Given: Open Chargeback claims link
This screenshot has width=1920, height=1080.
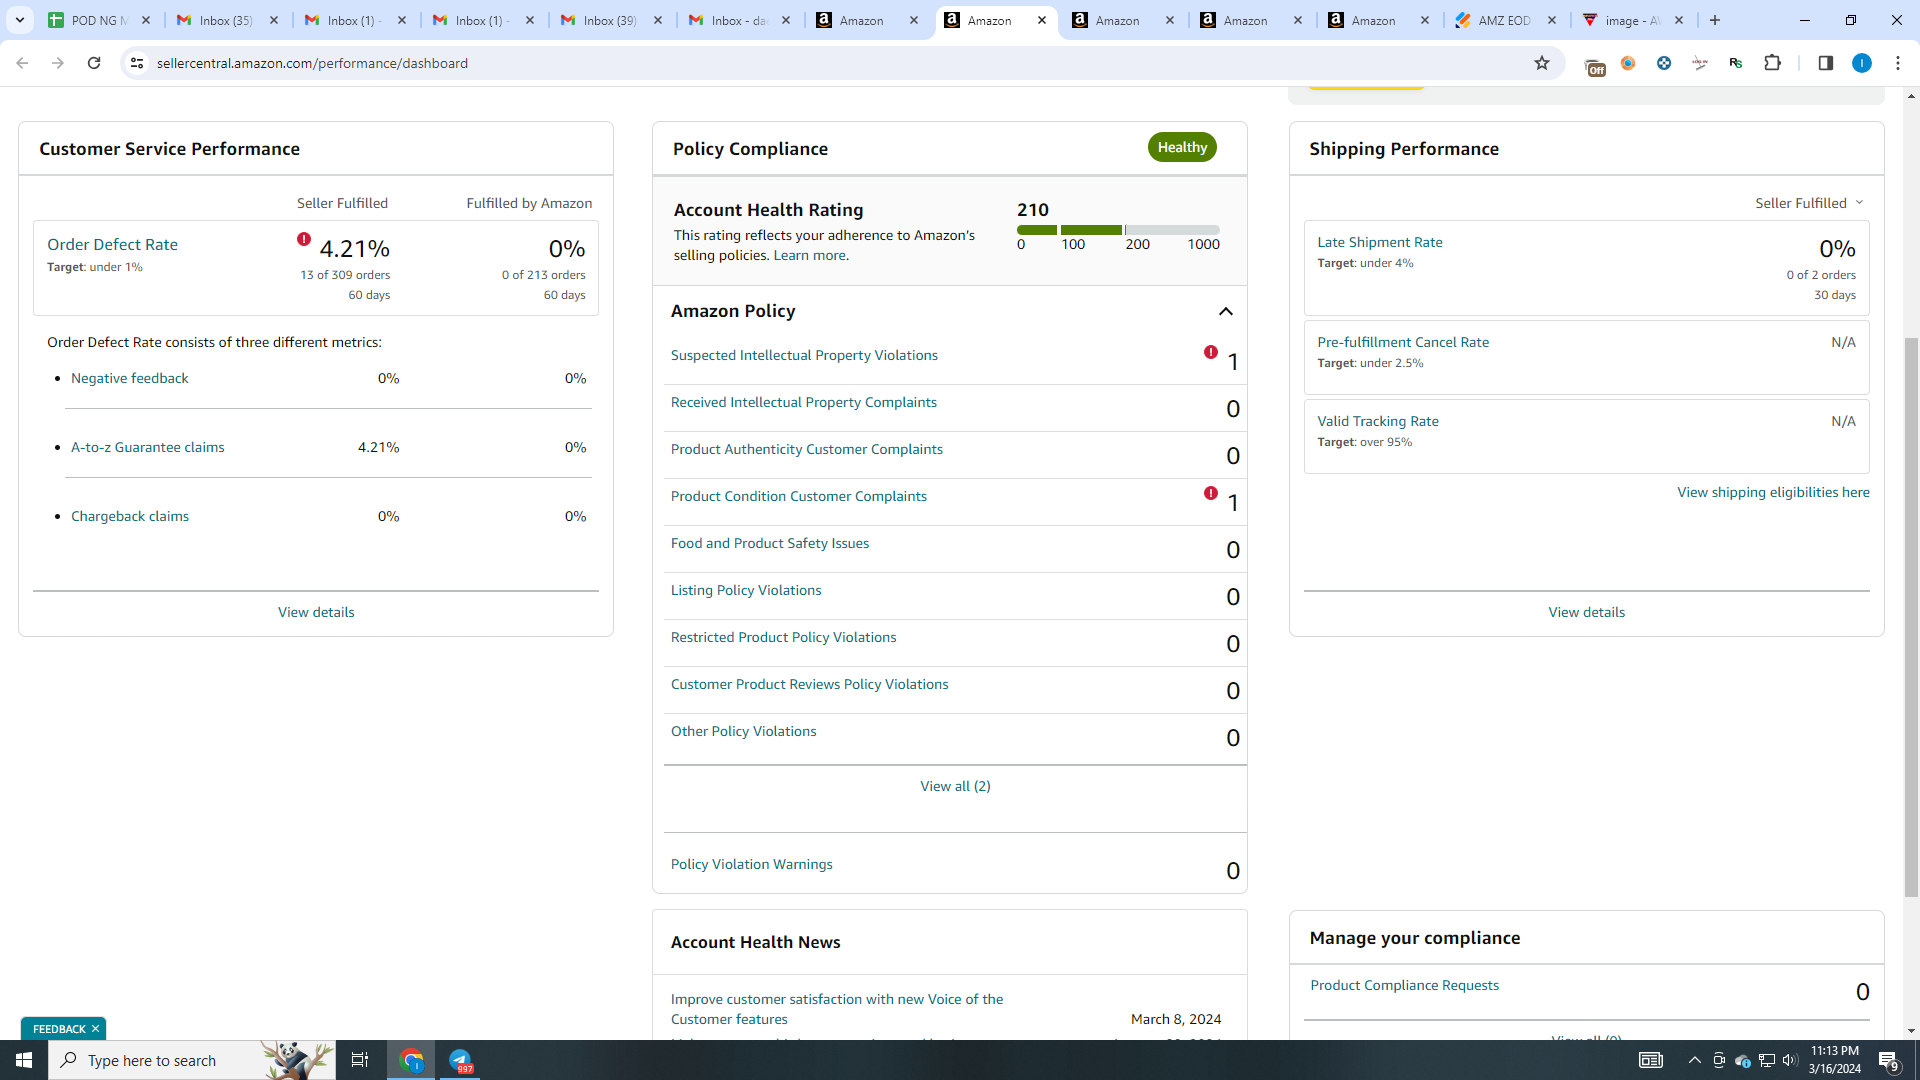Looking at the screenshot, I should (130, 516).
